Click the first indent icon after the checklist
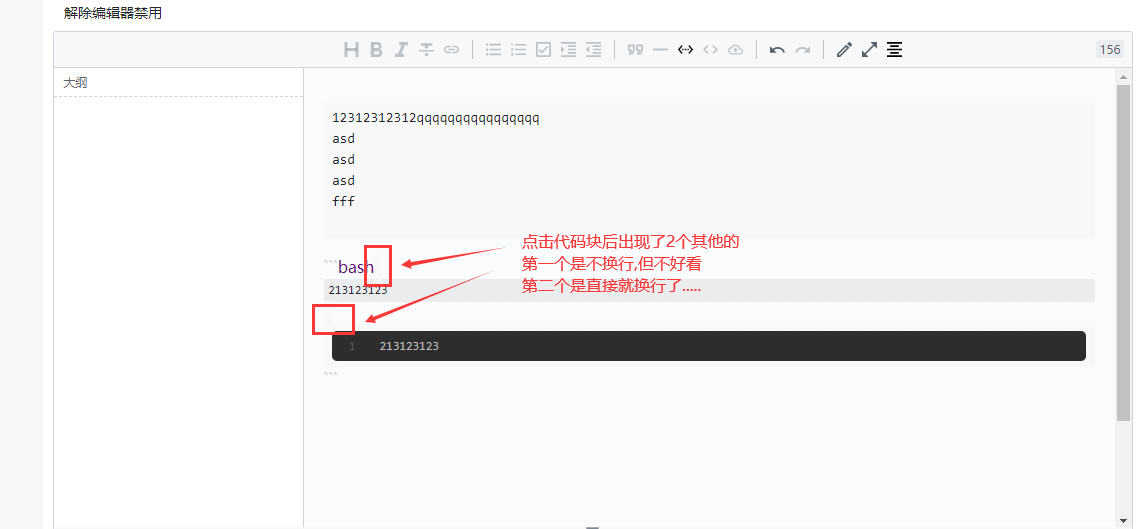 point(569,49)
